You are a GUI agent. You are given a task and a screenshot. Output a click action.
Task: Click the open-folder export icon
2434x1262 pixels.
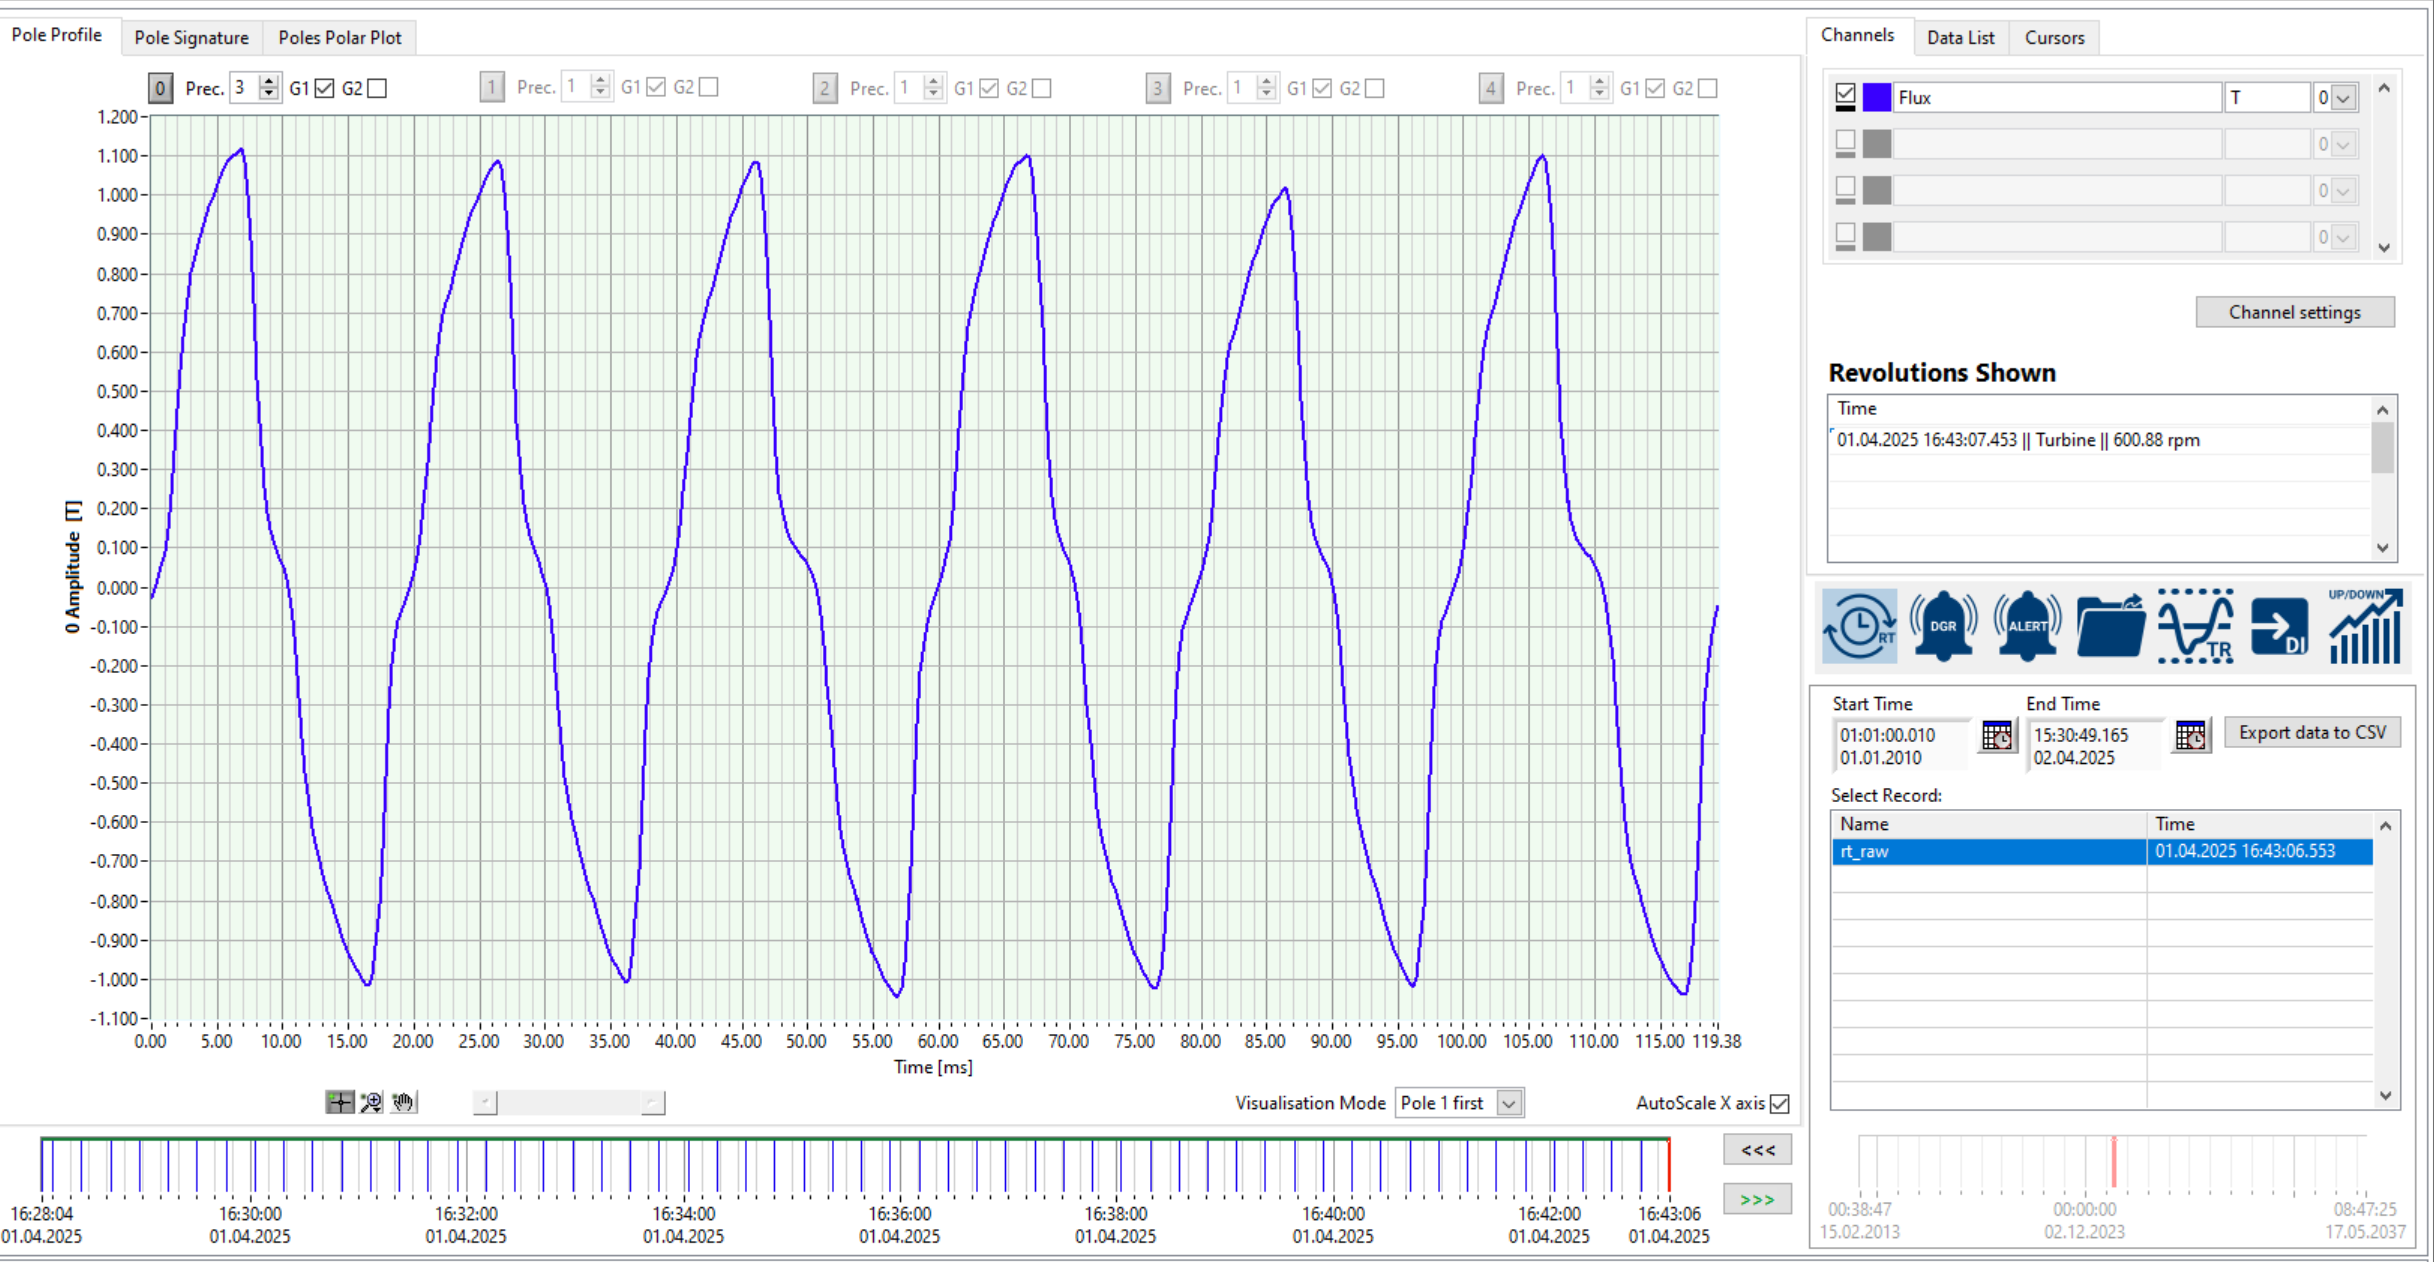(2111, 626)
